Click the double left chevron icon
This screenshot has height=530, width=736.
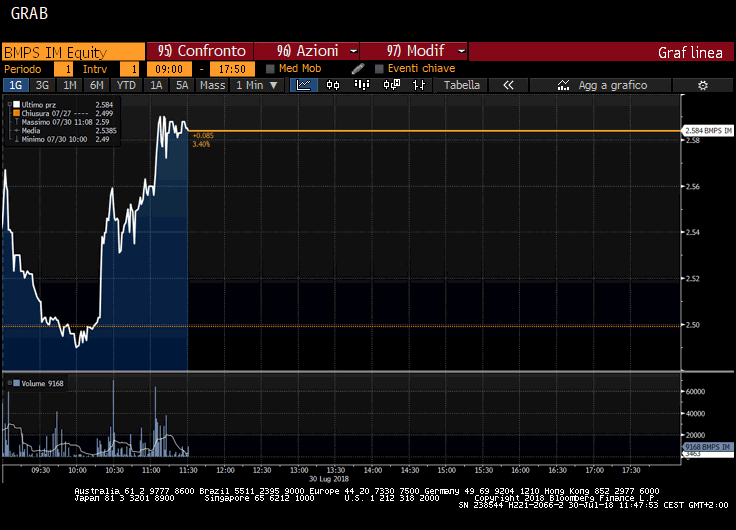click(508, 86)
